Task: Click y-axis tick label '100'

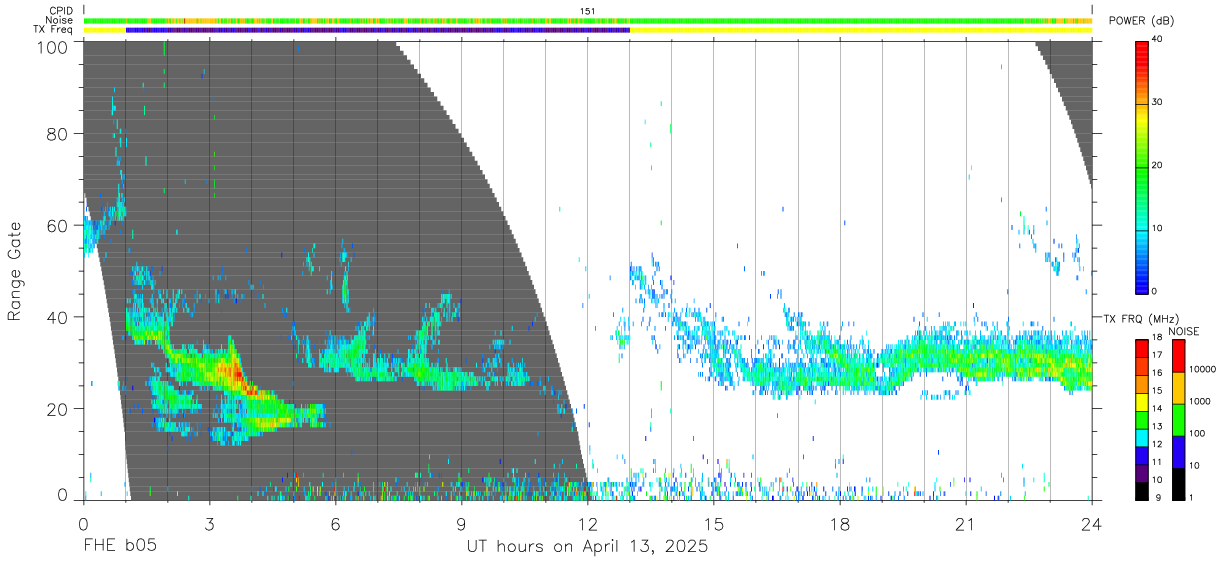Action: pos(51,47)
